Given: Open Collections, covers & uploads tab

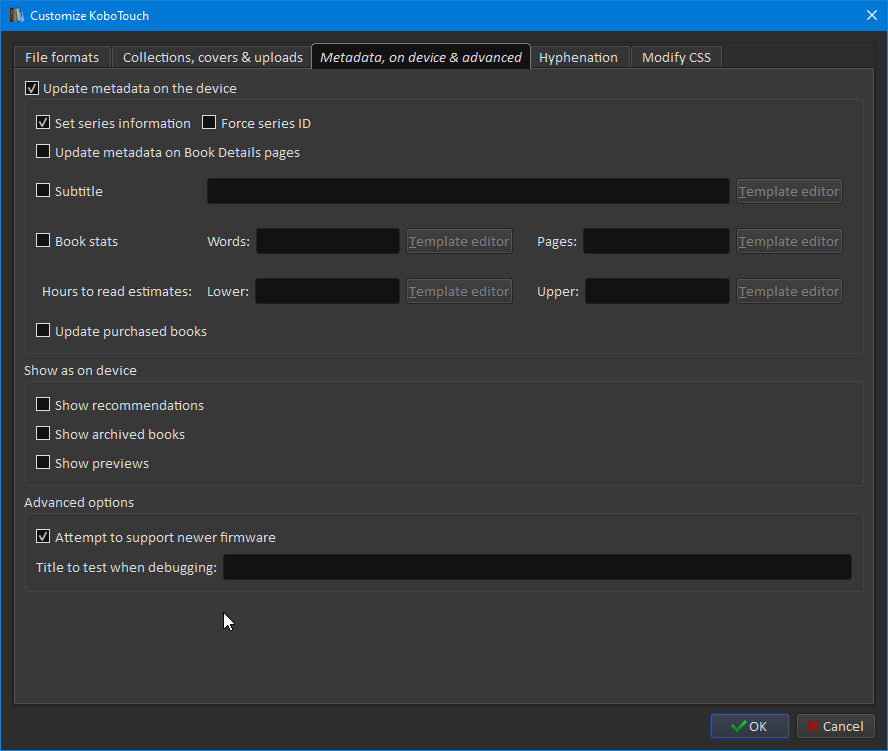Looking at the screenshot, I should pos(212,57).
